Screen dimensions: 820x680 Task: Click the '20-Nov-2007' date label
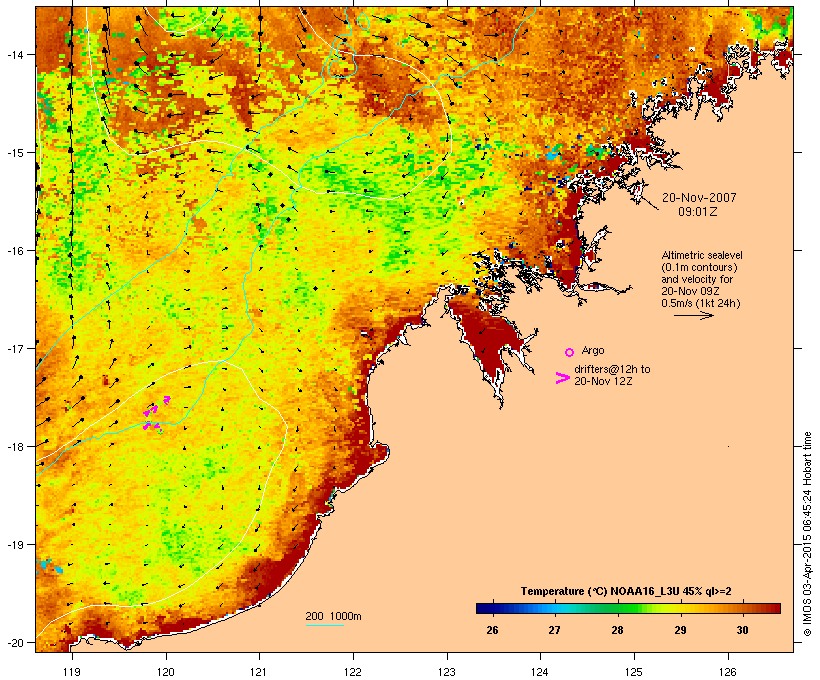tap(699, 198)
